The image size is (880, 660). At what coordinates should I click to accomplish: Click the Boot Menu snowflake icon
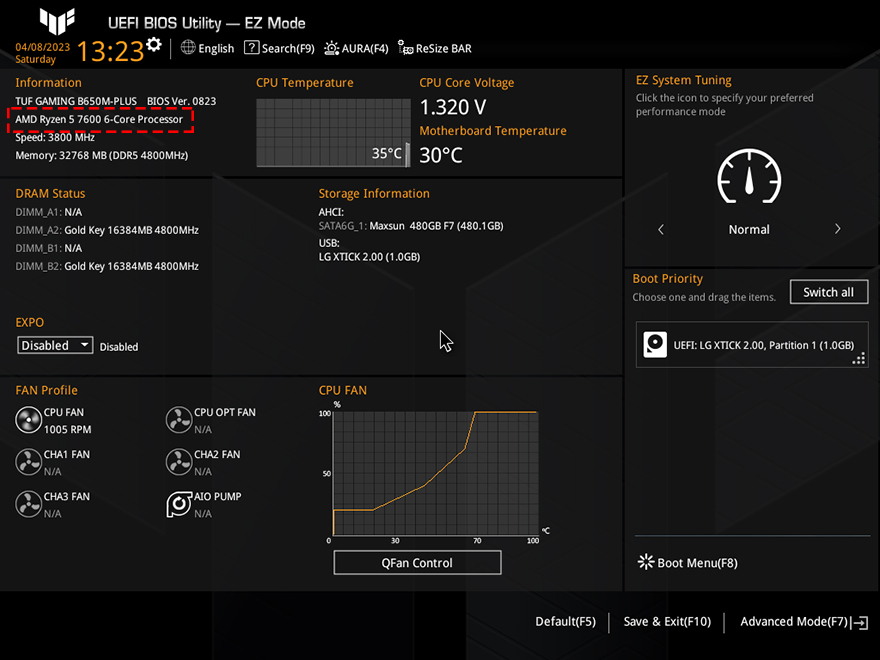coord(645,562)
